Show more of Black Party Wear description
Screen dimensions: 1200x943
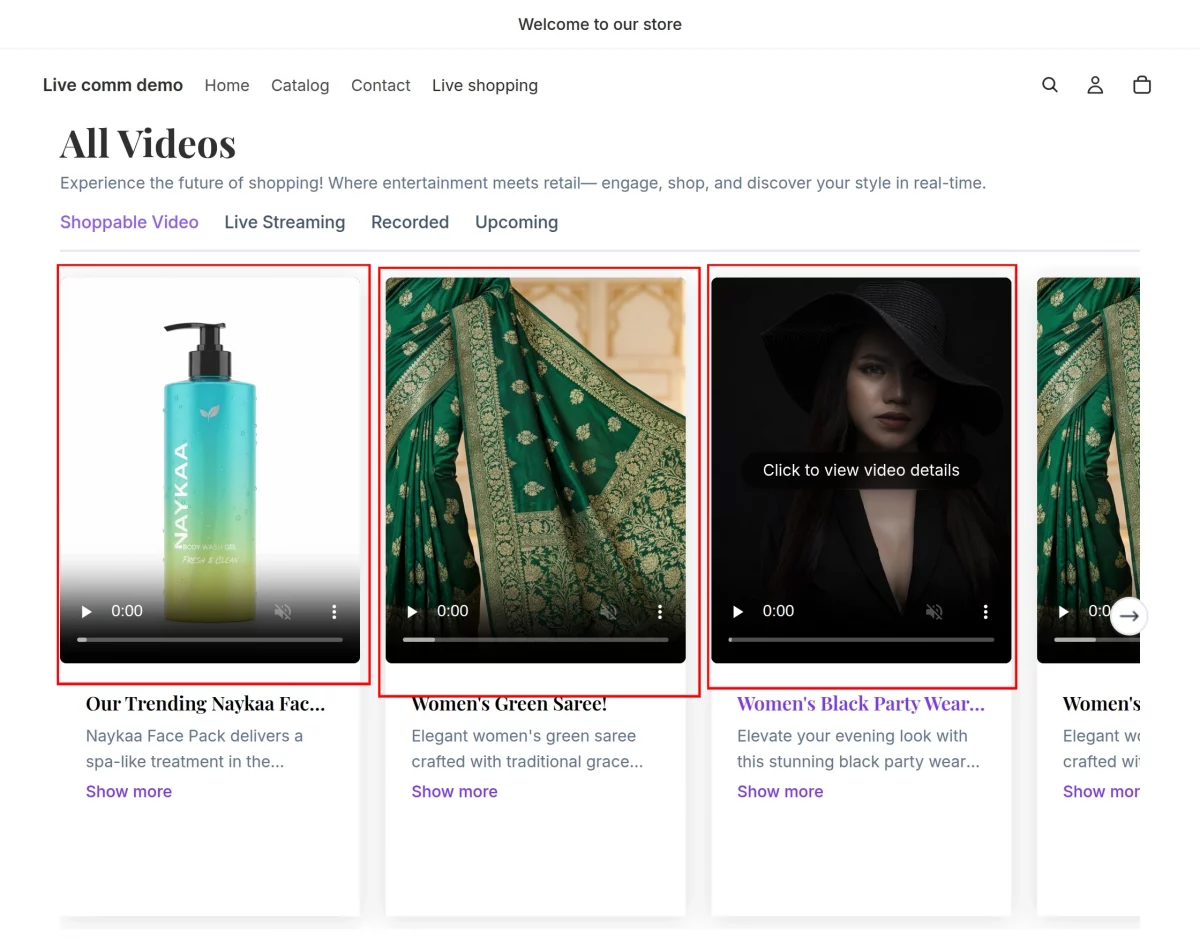(x=780, y=791)
